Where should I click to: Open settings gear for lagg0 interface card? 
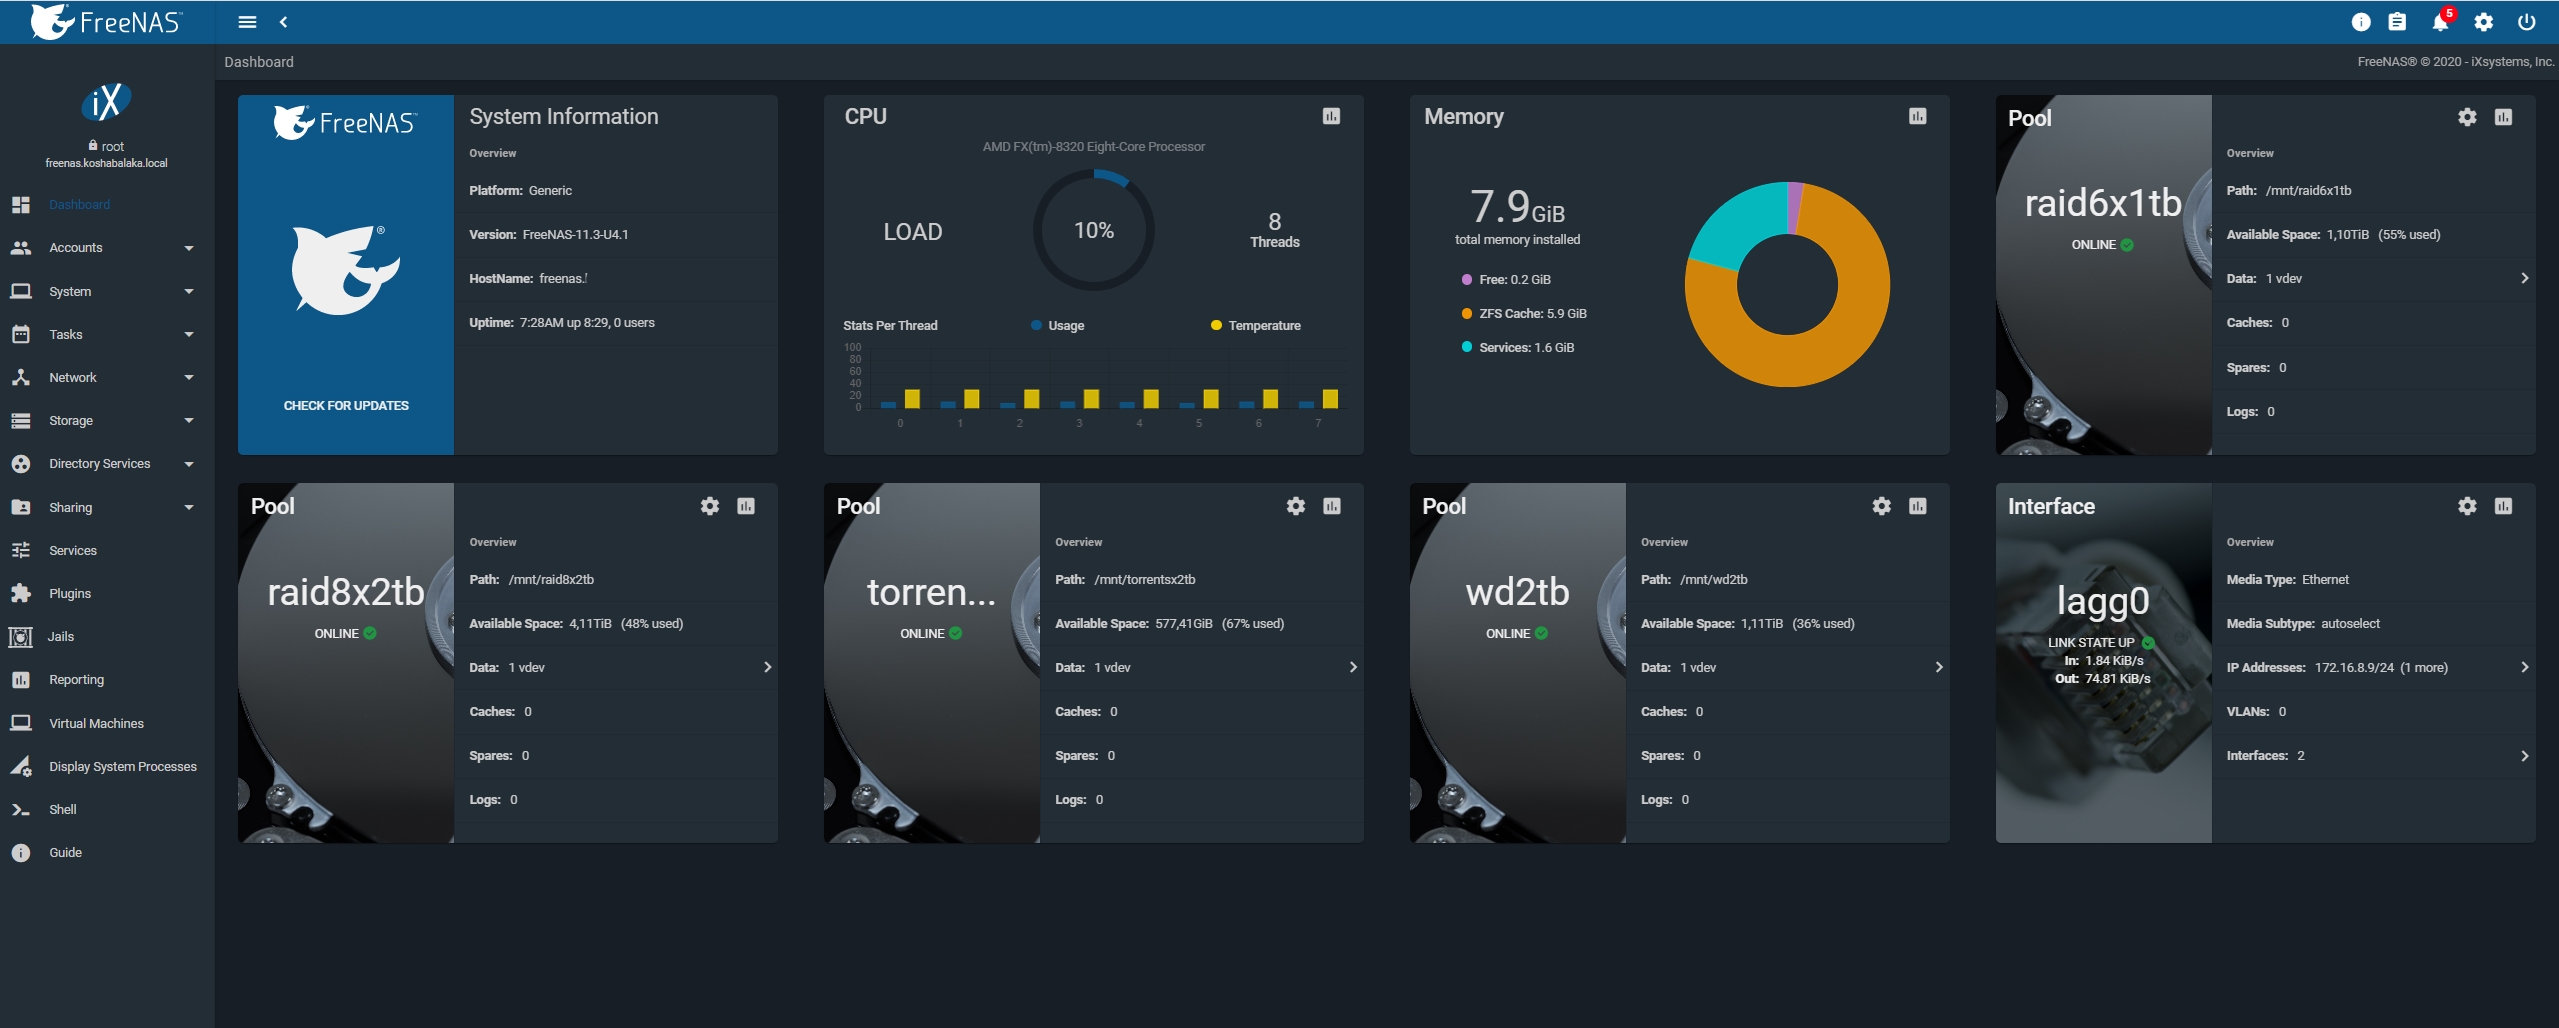2467,506
